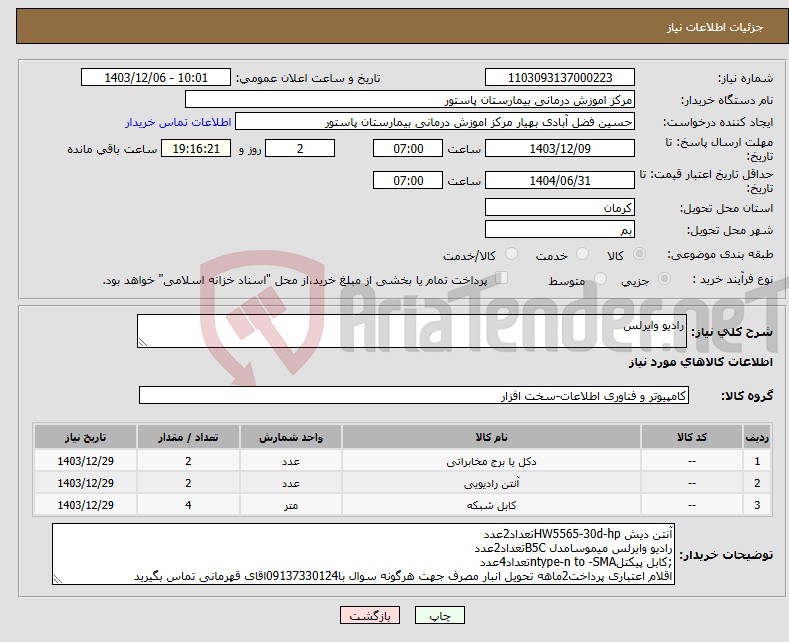This screenshot has width=789, height=642.
Task: Click the اطلاعات کالاهای مورد نیاز heading
Action: pos(700,362)
